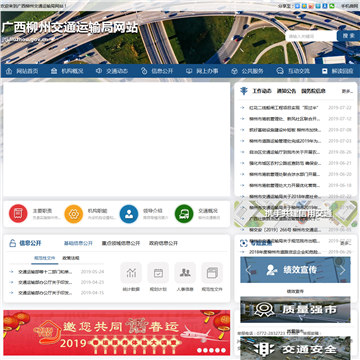Viewport: 360px width, 360px height.
Task: Open the 交通安全 banner image
Action: coord(295,348)
